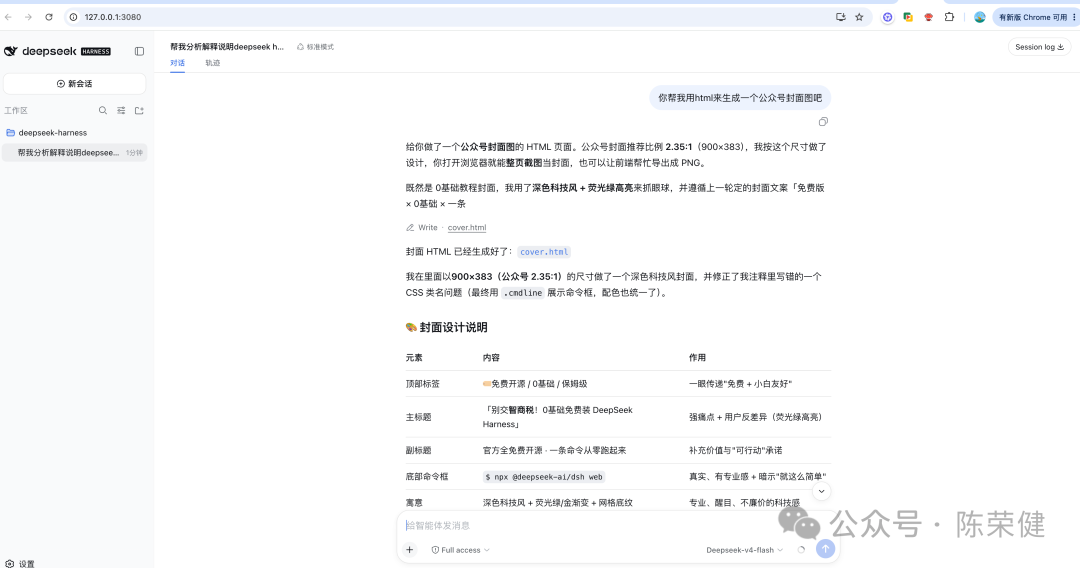Attach a file with the plus button
The width and height of the screenshot is (1080, 568).
[409, 549]
